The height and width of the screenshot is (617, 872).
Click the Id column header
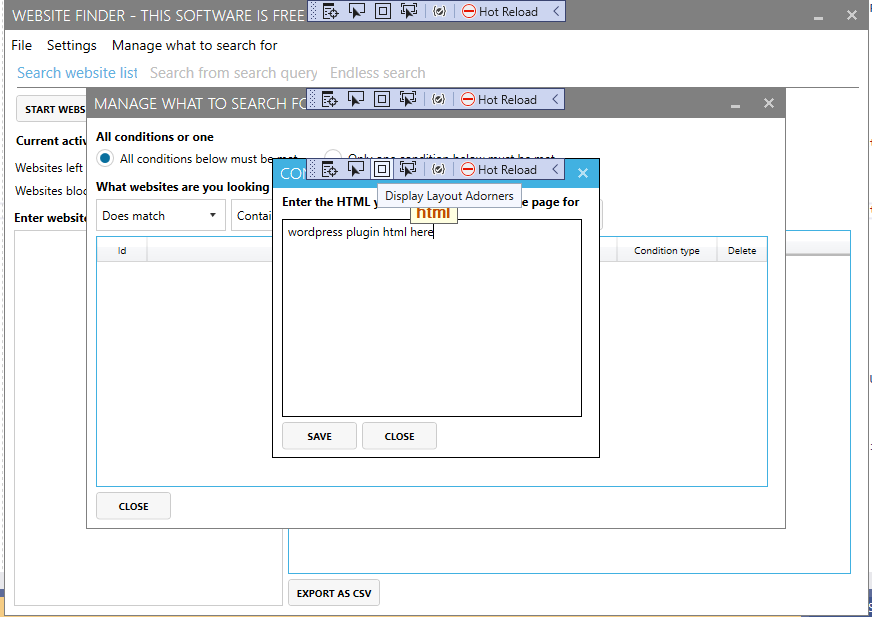point(122,251)
